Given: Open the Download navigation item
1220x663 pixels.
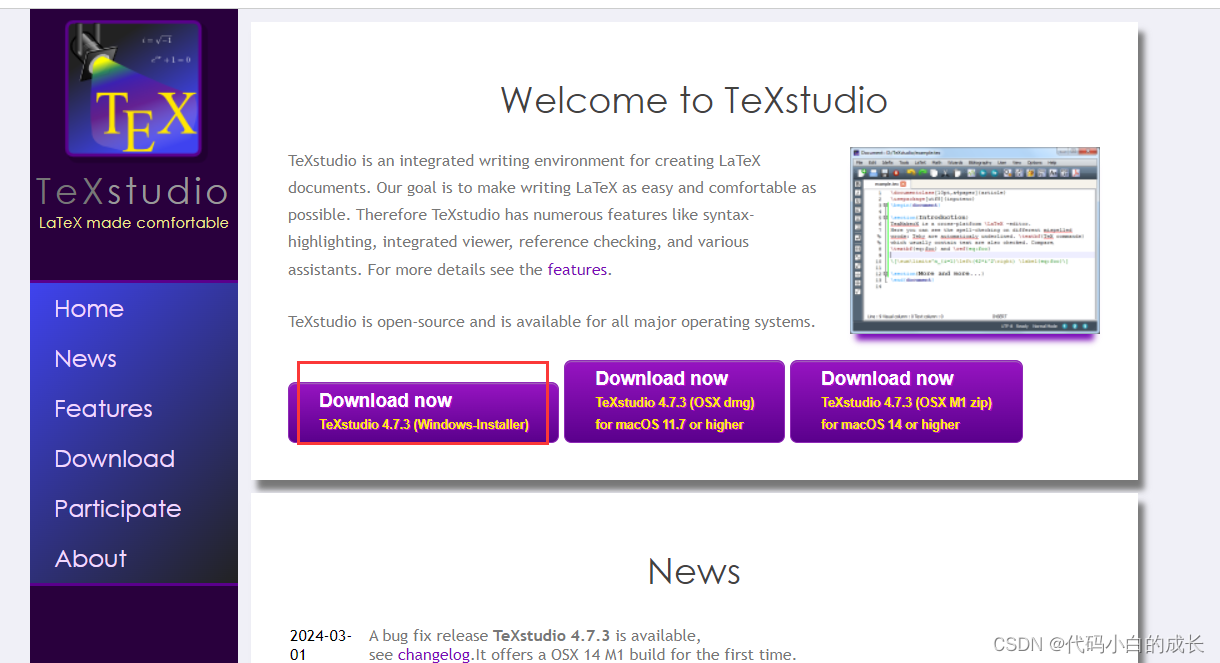Looking at the screenshot, I should 114,459.
